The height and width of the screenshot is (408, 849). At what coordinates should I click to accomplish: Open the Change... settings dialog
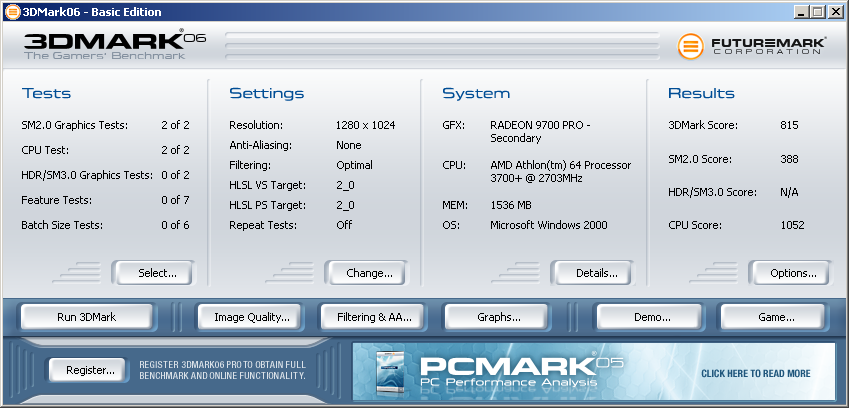369,273
